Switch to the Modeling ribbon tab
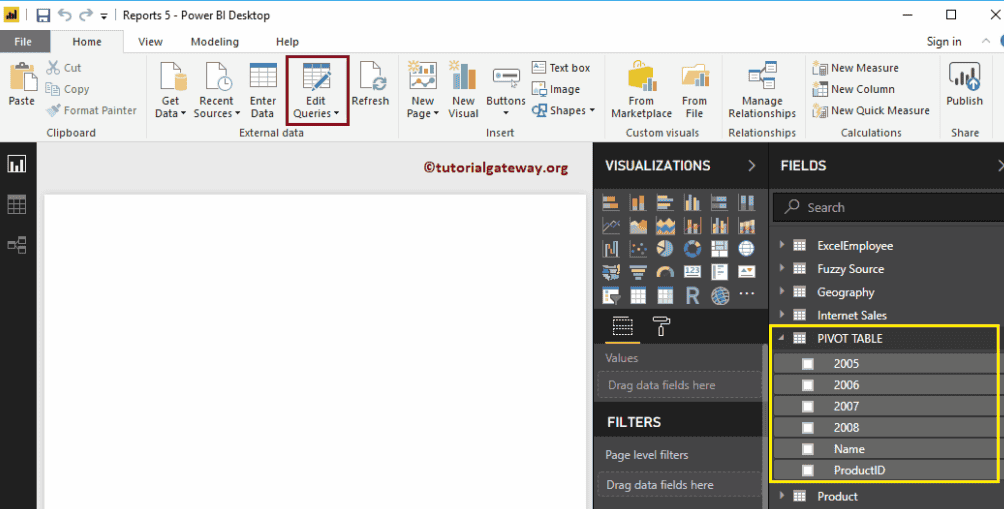Screen dimensions: 1004x509 215,42
